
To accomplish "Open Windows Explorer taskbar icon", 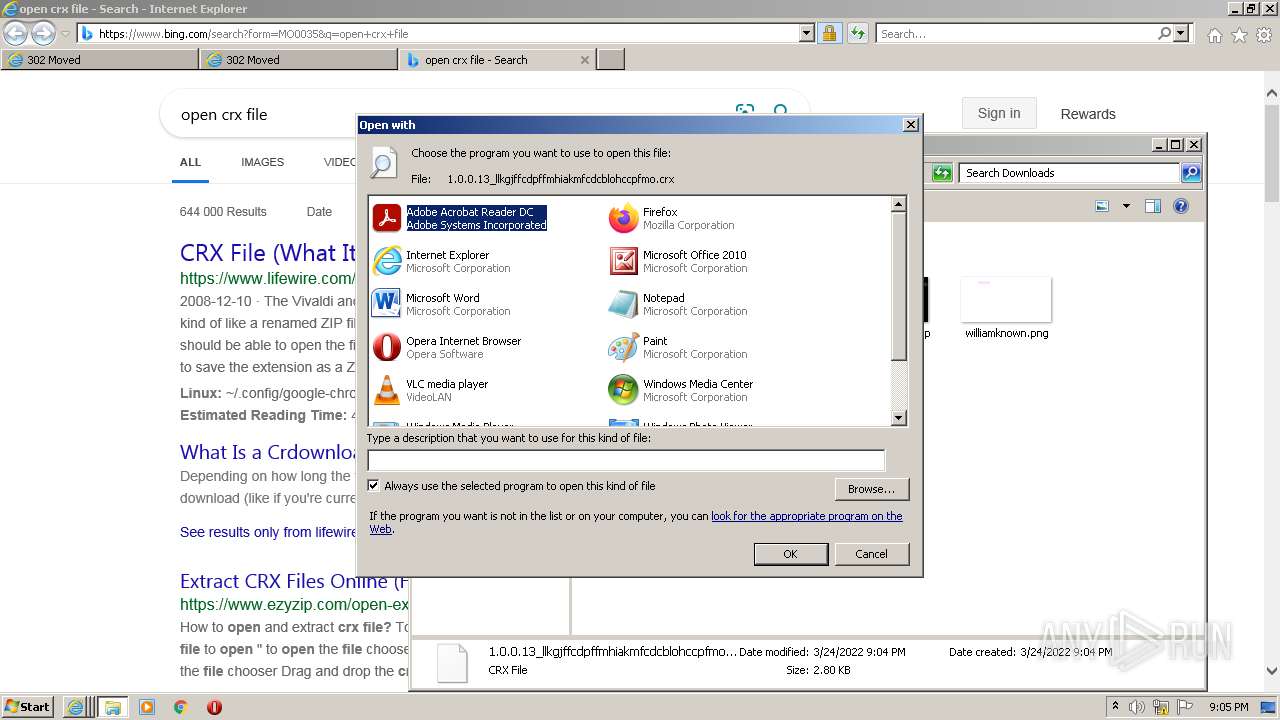I will [113, 707].
